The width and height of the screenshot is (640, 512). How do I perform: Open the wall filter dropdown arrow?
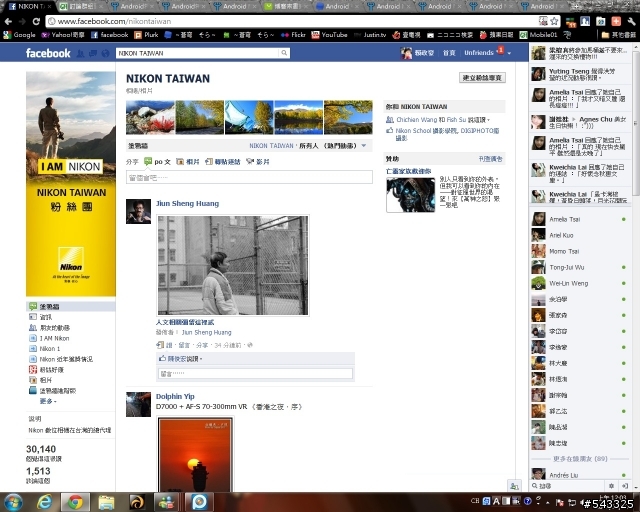[x=364, y=145]
